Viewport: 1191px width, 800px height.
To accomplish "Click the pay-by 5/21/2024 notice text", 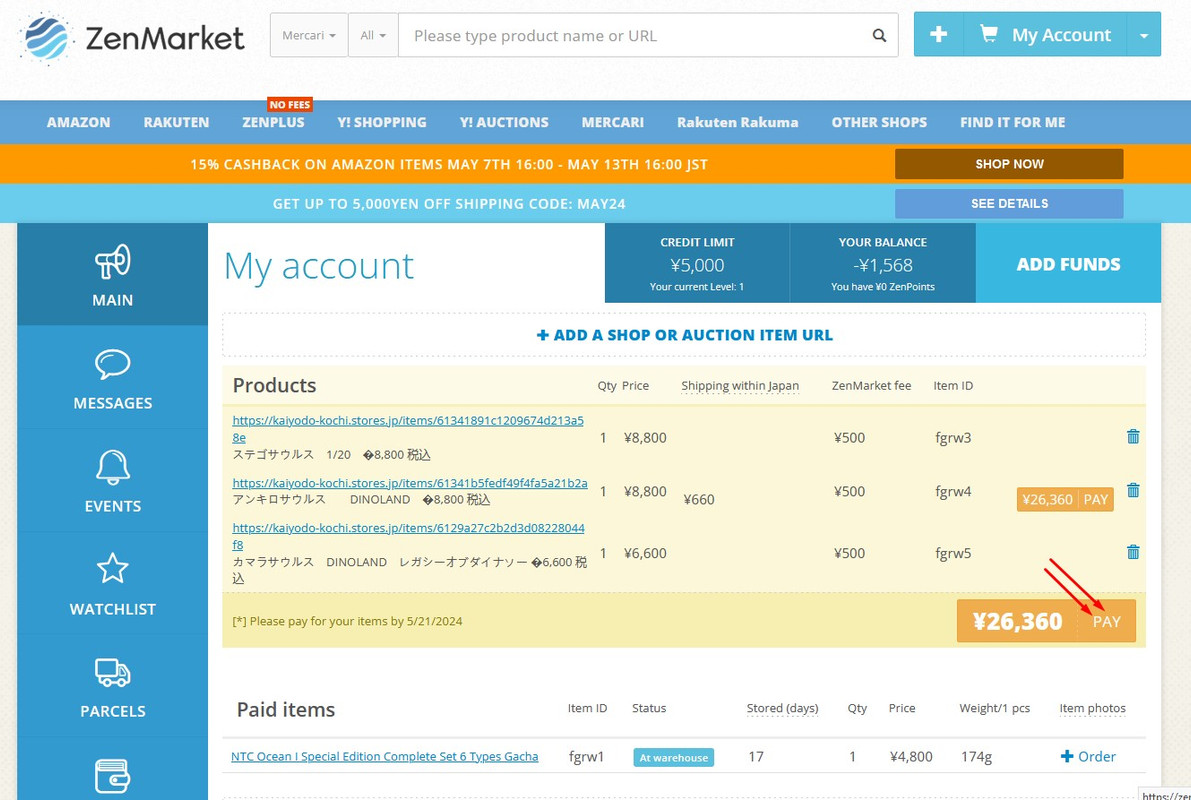I will (347, 621).
